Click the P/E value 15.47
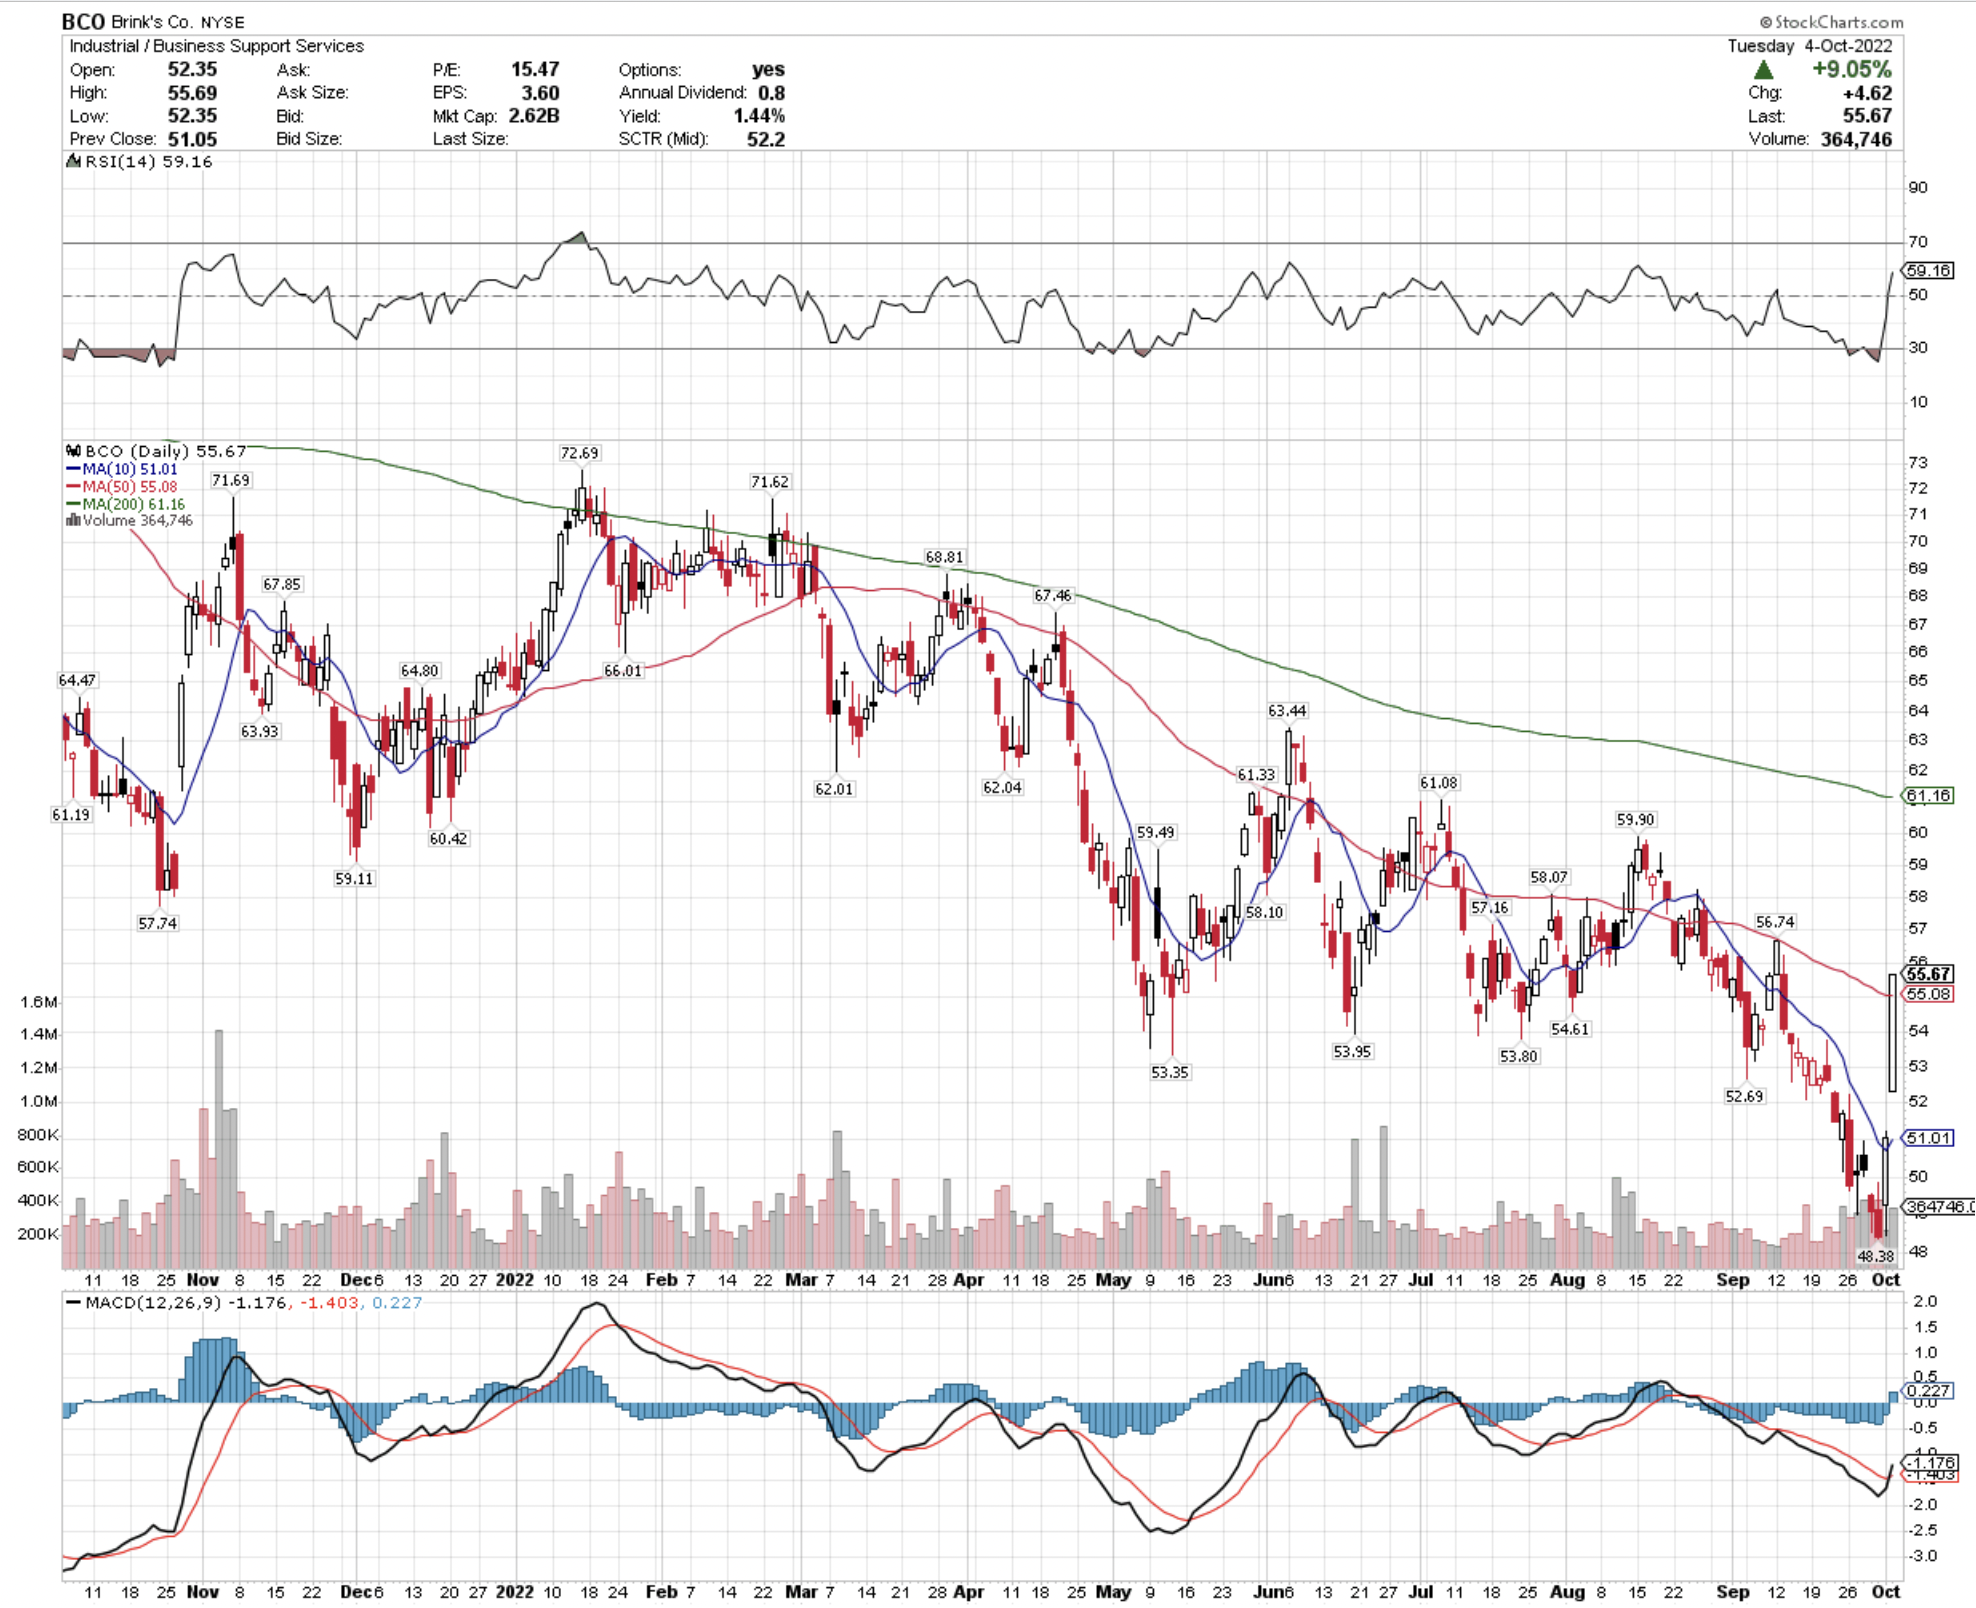The image size is (1976, 1608). [535, 69]
